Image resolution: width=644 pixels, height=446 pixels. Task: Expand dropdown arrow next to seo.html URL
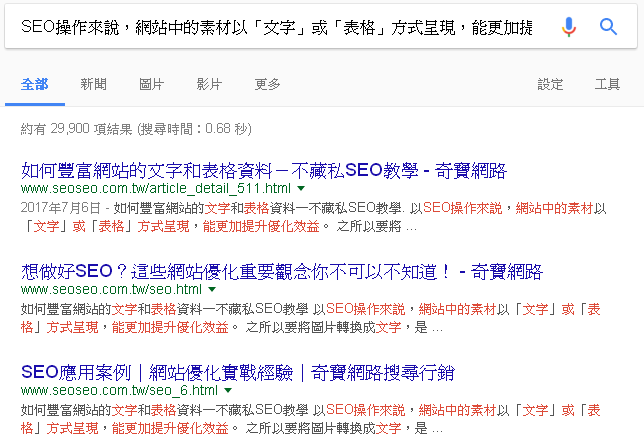click(x=212, y=290)
